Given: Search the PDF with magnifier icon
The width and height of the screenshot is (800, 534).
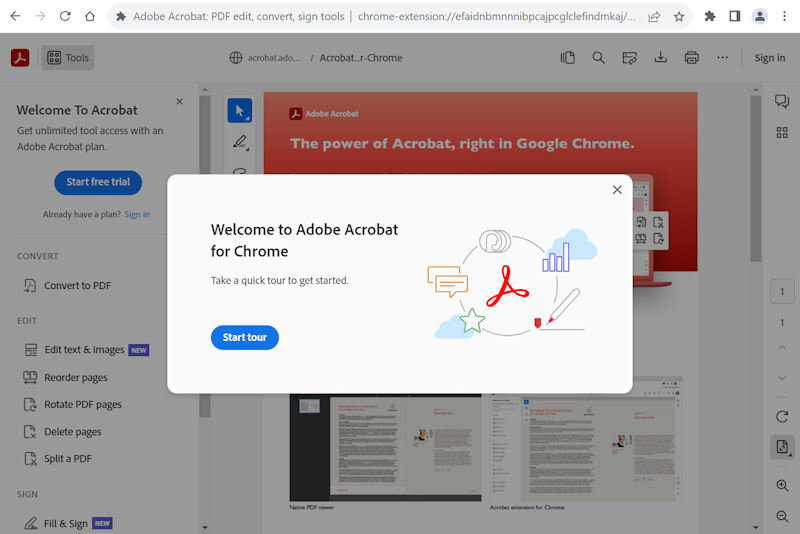Looking at the screenshot, I should pyautogui.click(x=598, y=58).
